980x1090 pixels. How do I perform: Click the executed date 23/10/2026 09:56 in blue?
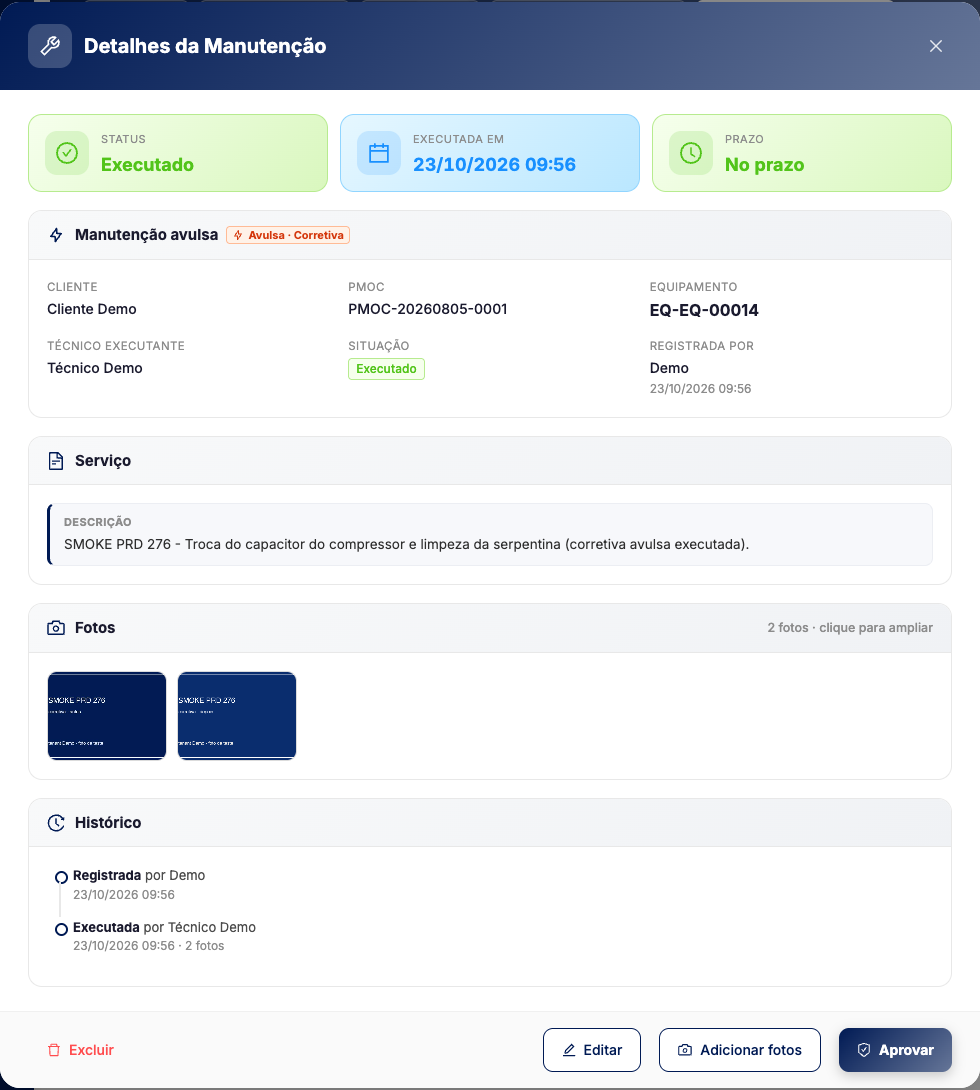tap(494, 164)
